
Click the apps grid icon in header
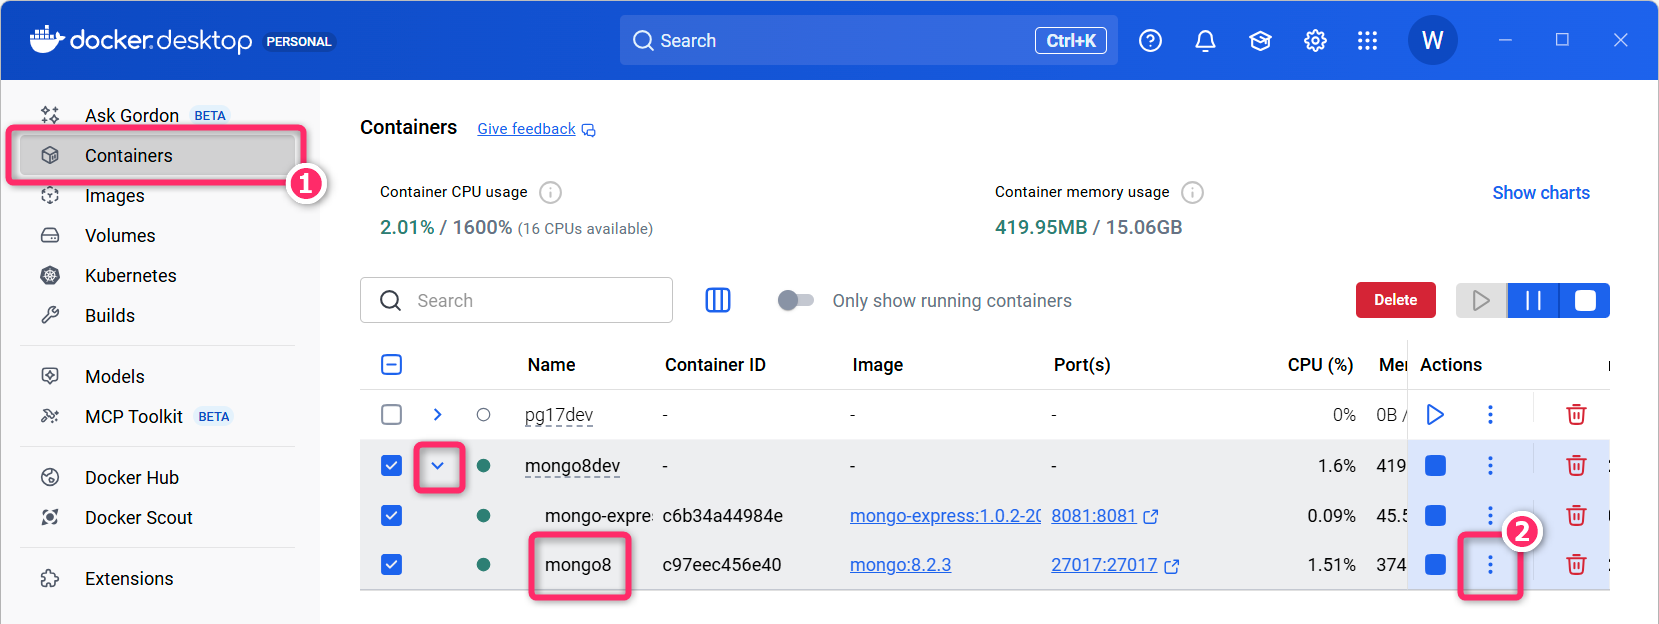(1367, 41)
